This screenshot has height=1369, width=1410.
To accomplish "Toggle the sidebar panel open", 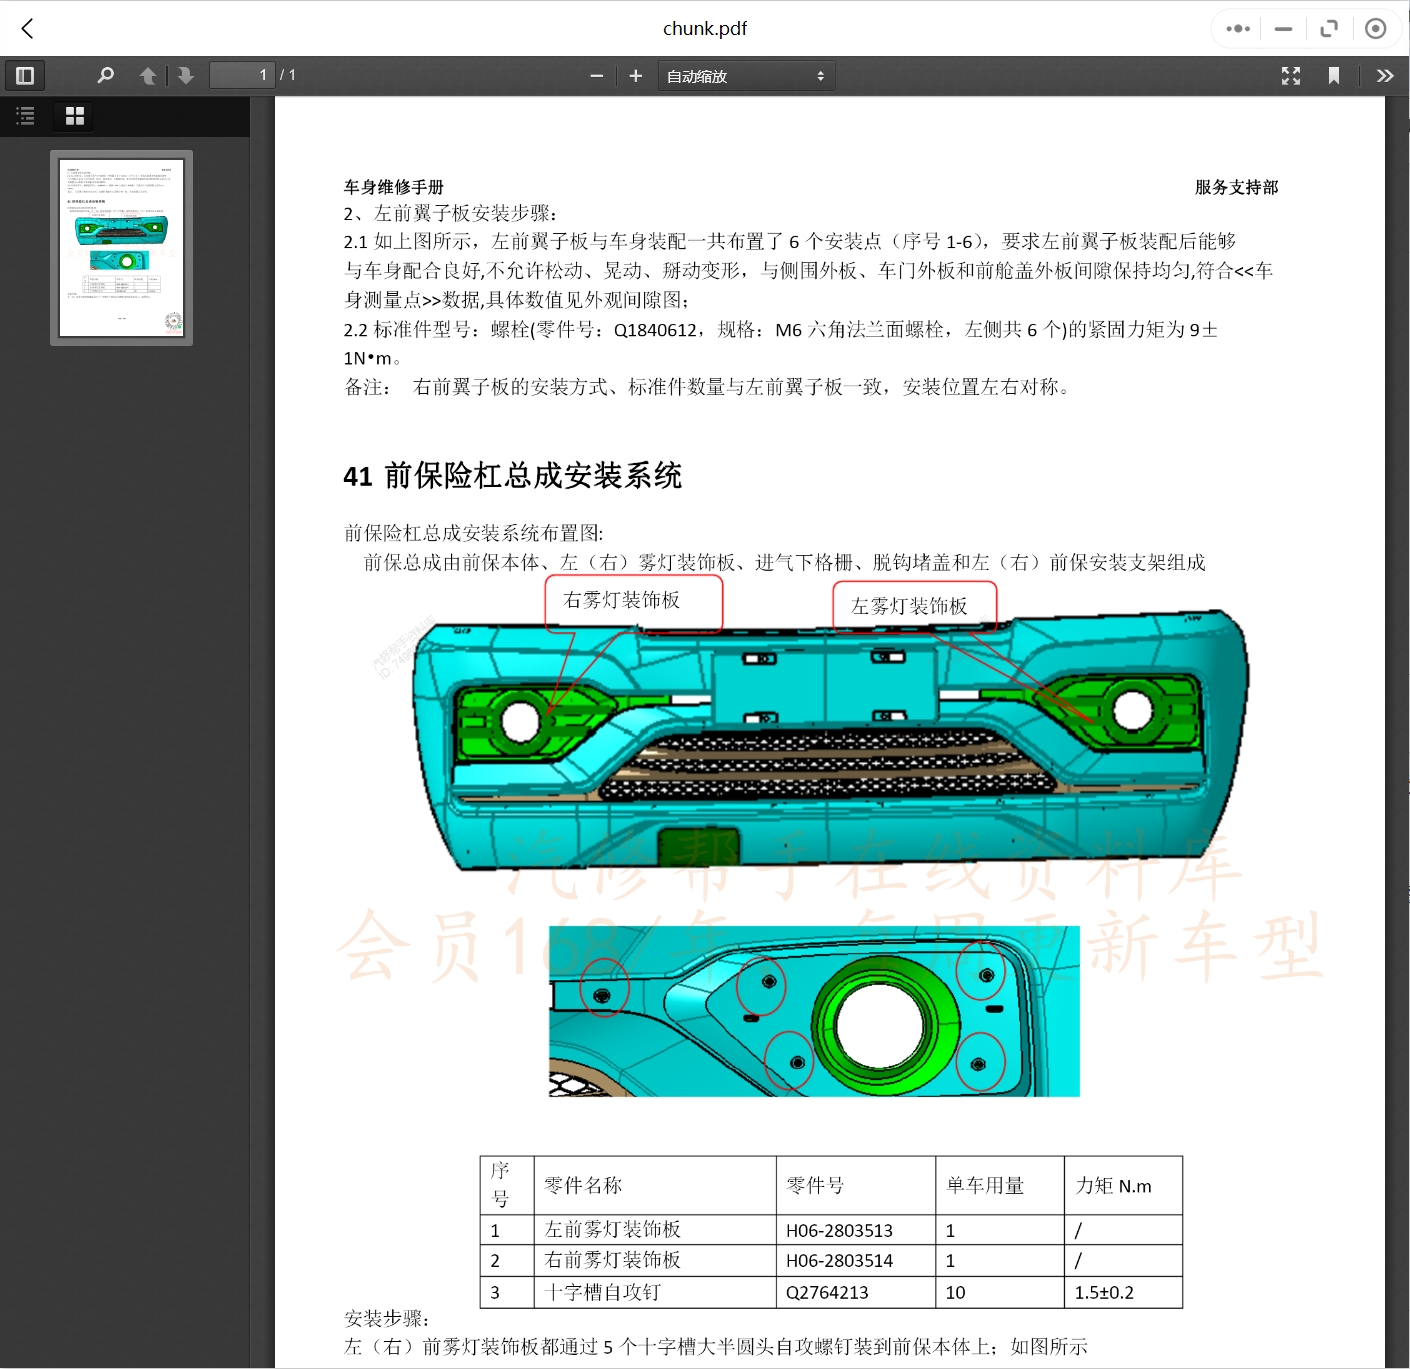I will point(25,75).
